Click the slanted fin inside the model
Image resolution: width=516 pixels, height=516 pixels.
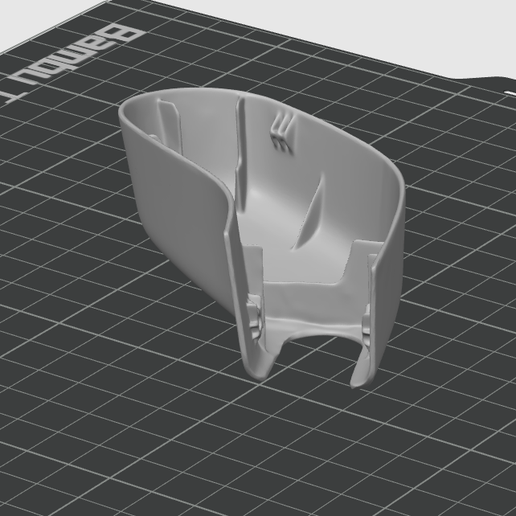(x=310, y=213)
